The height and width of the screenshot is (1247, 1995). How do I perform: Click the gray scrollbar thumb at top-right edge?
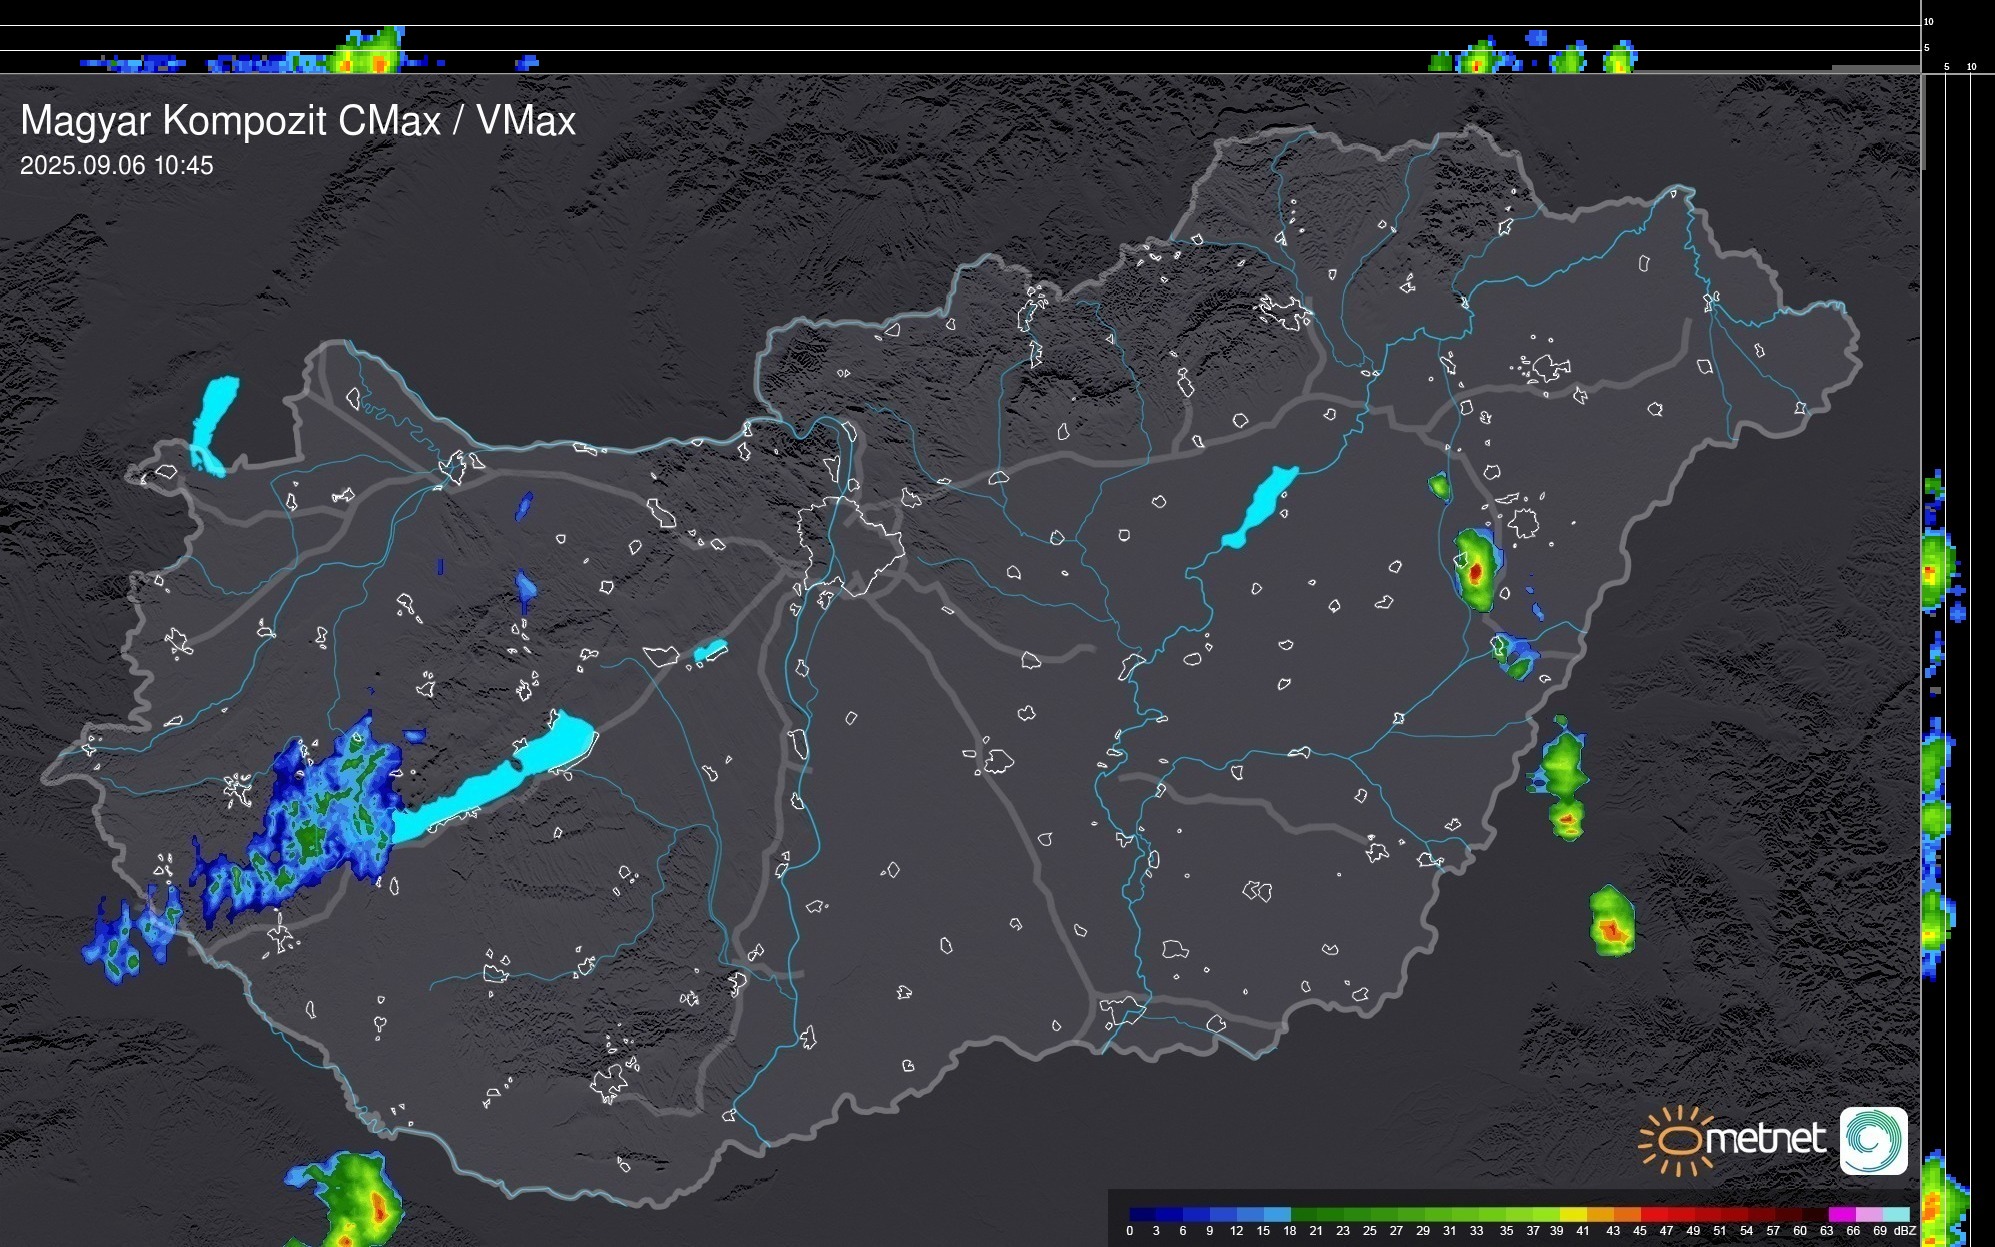(x=1923, y=120)
